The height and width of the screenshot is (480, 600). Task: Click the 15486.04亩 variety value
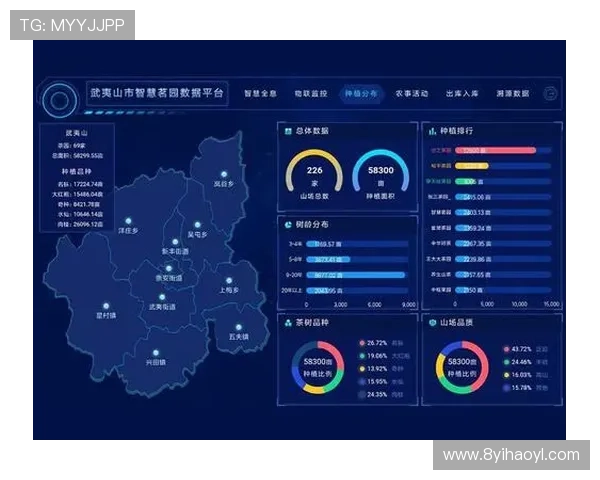click(x=88, y=194)
